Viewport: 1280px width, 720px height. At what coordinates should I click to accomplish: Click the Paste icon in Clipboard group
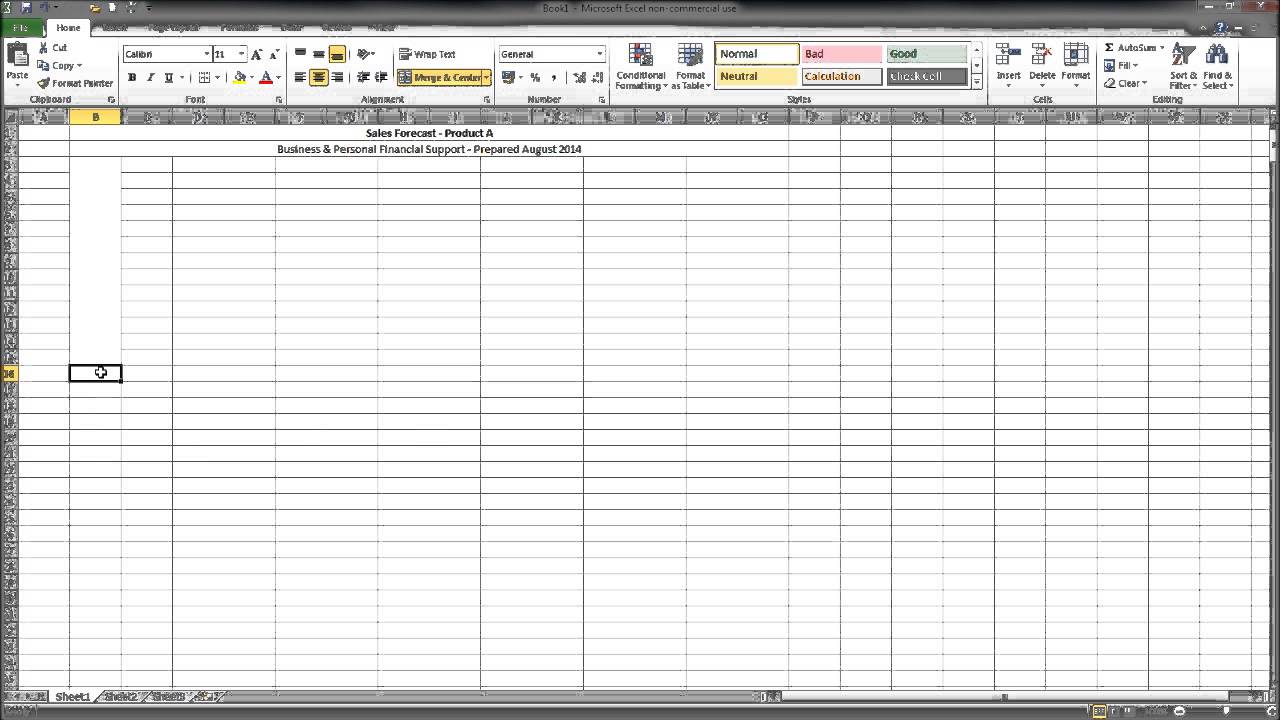[x=17, y=58]
